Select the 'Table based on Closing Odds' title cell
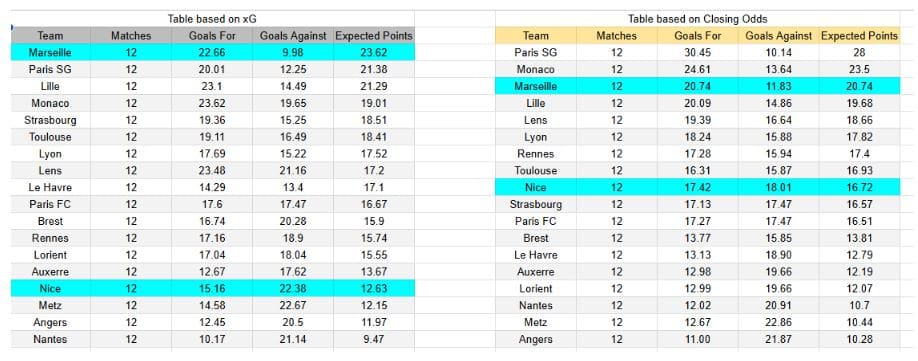The image size is (918, 361). coord(697,19)
